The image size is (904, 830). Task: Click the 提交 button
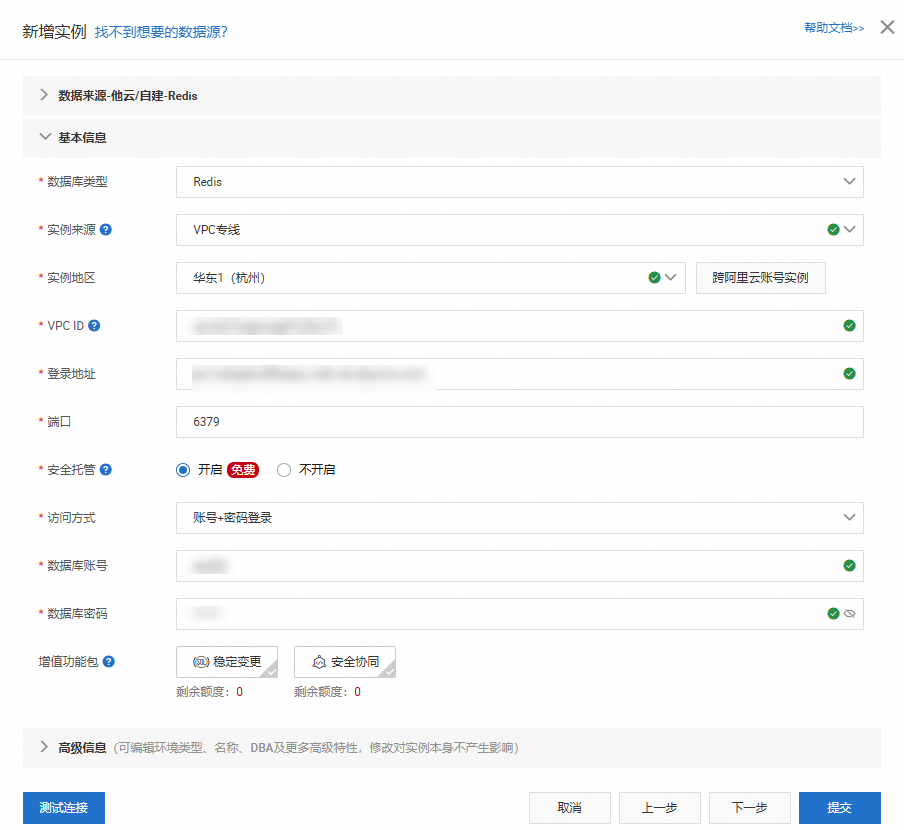pos(839,808)
